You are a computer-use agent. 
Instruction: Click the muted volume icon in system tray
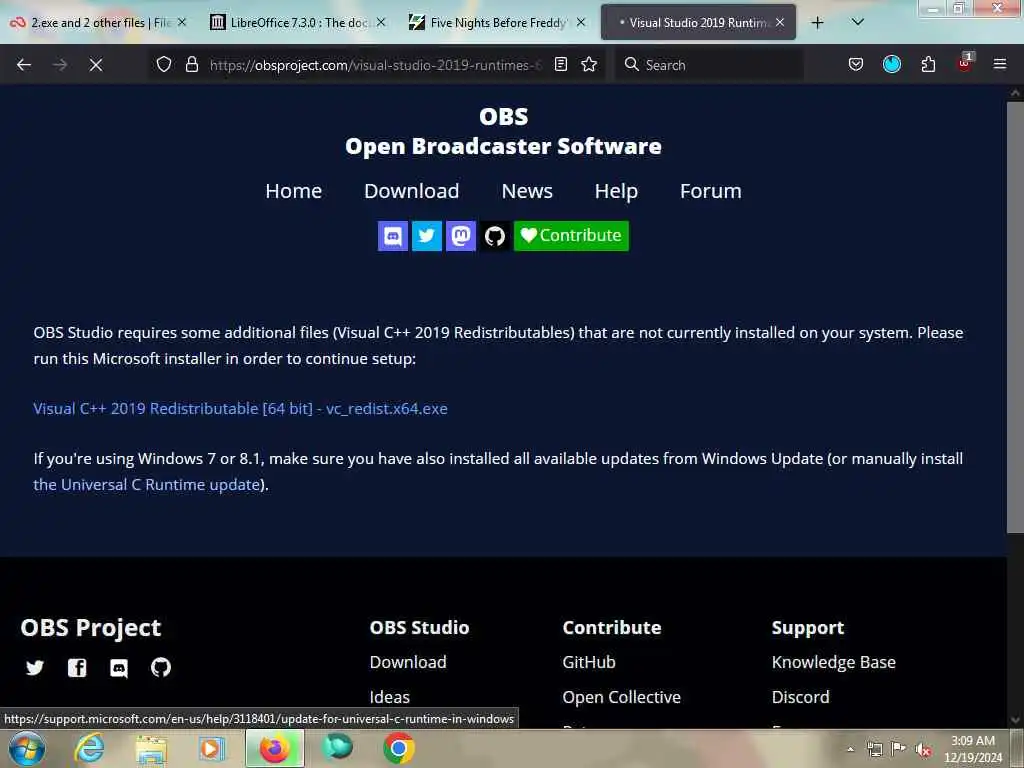coord(923,750)
